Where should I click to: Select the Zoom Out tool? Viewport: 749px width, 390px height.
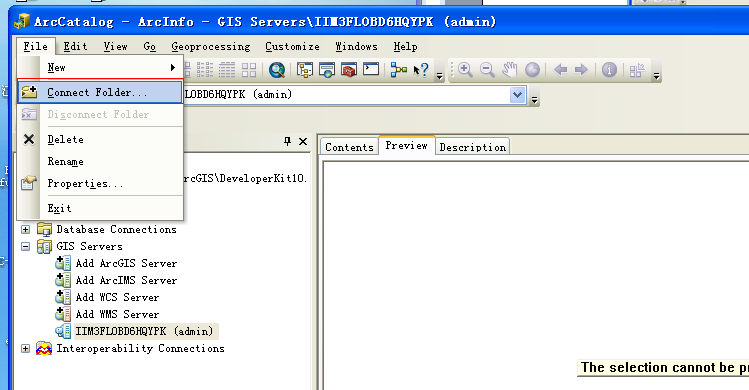coord(487,70)
